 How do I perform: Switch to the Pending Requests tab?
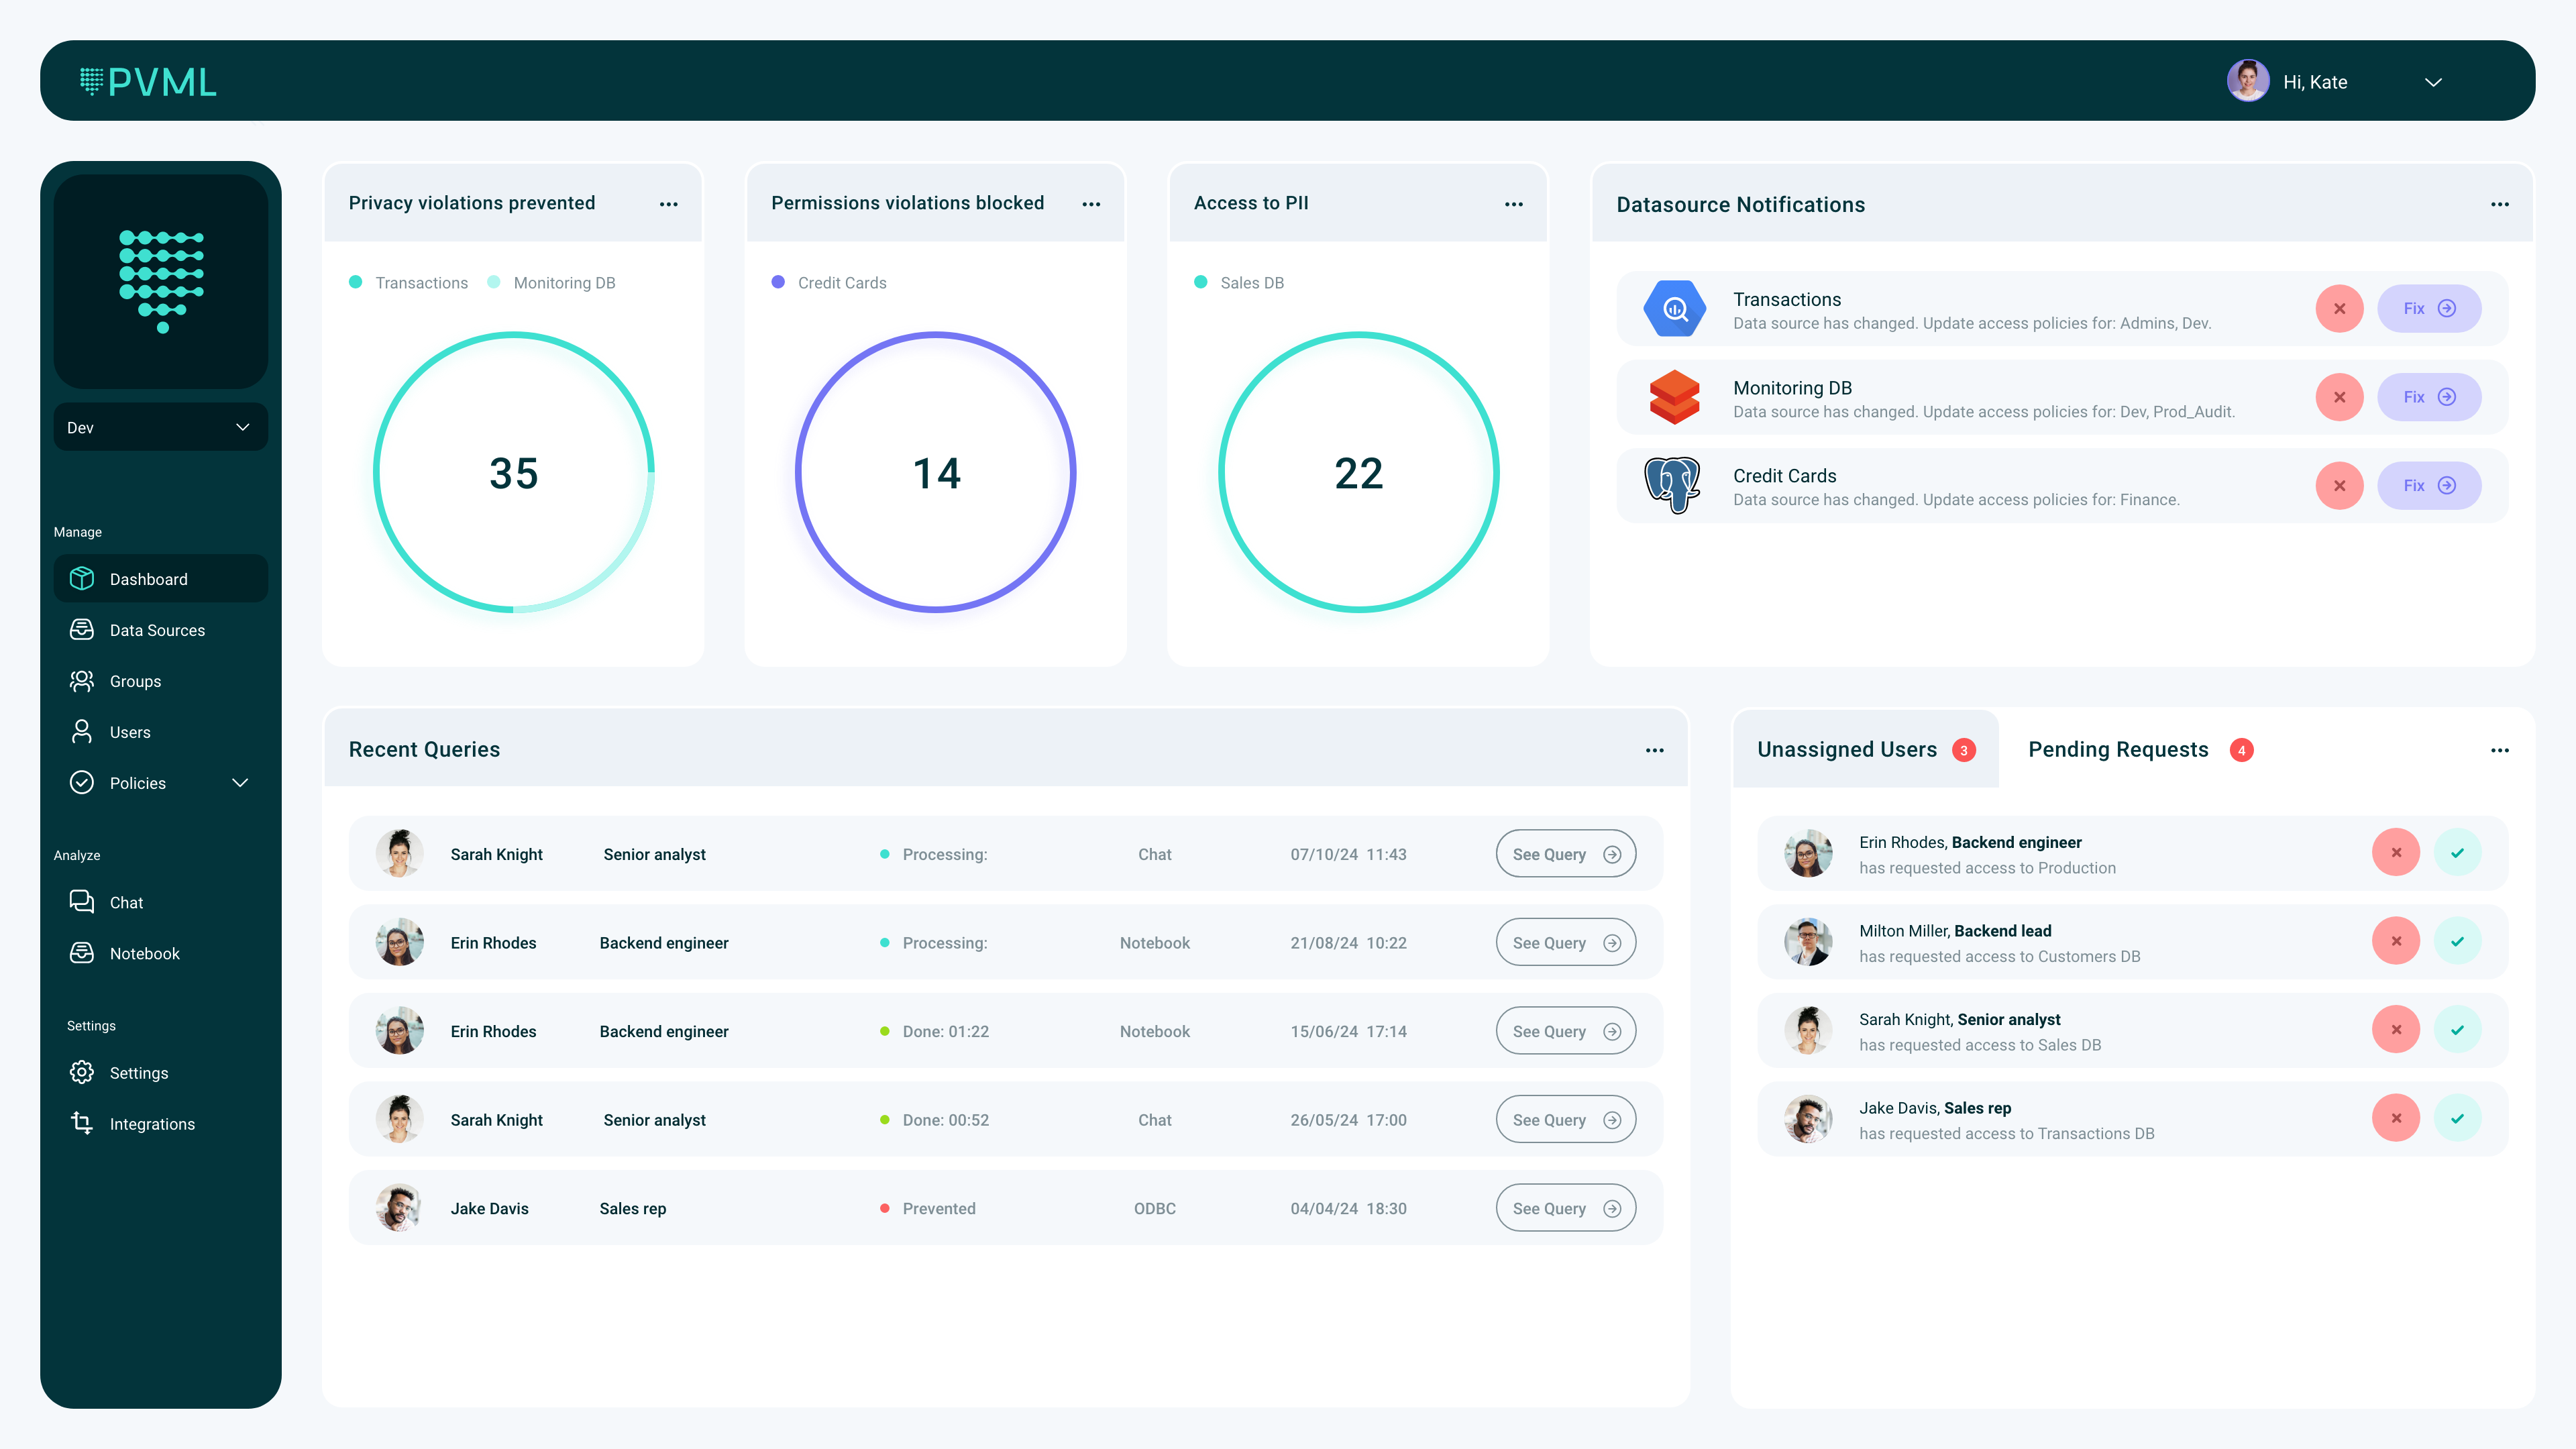coord(2118,749)
